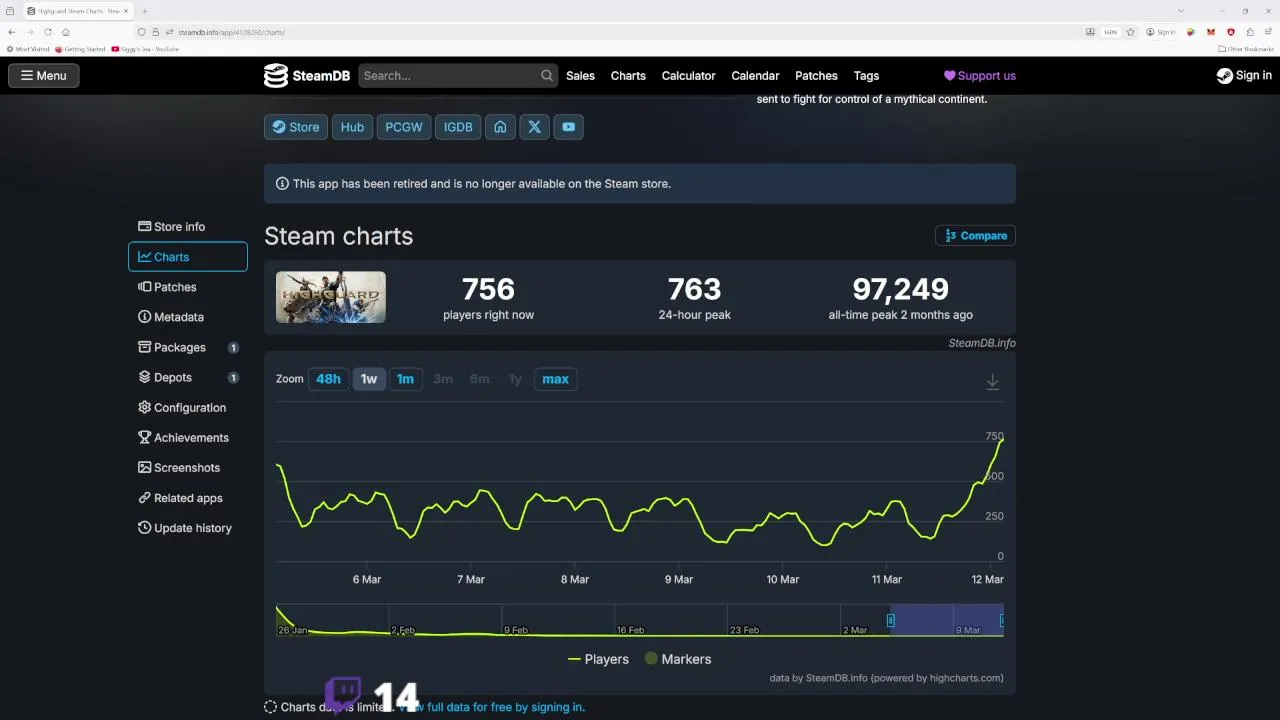Toggle the Markers series legend

pos(678,659)
